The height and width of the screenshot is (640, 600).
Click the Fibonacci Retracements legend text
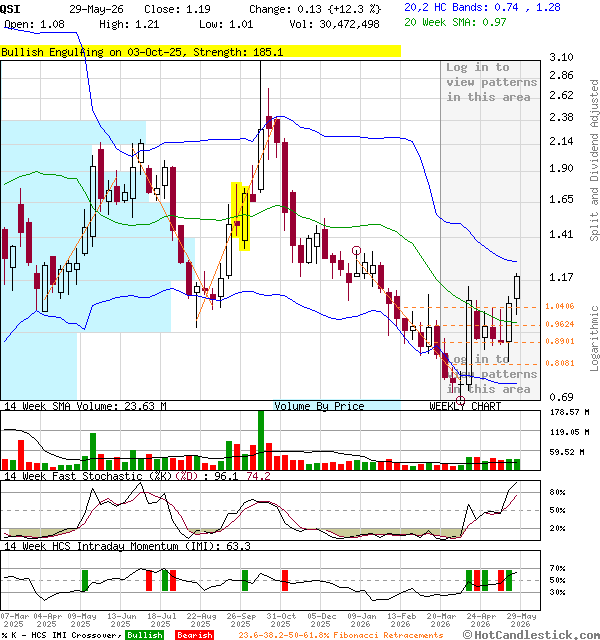click(x=388, y=635)
